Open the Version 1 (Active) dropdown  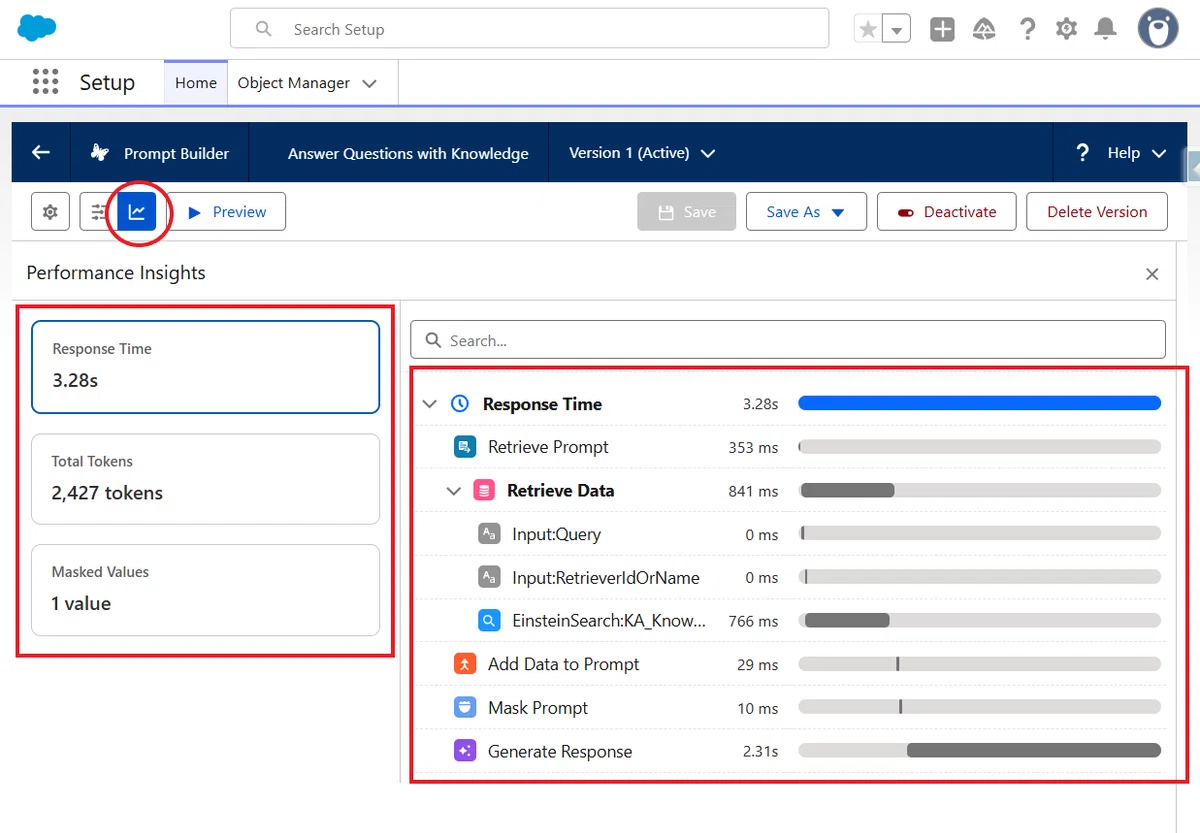click(642, 153)
